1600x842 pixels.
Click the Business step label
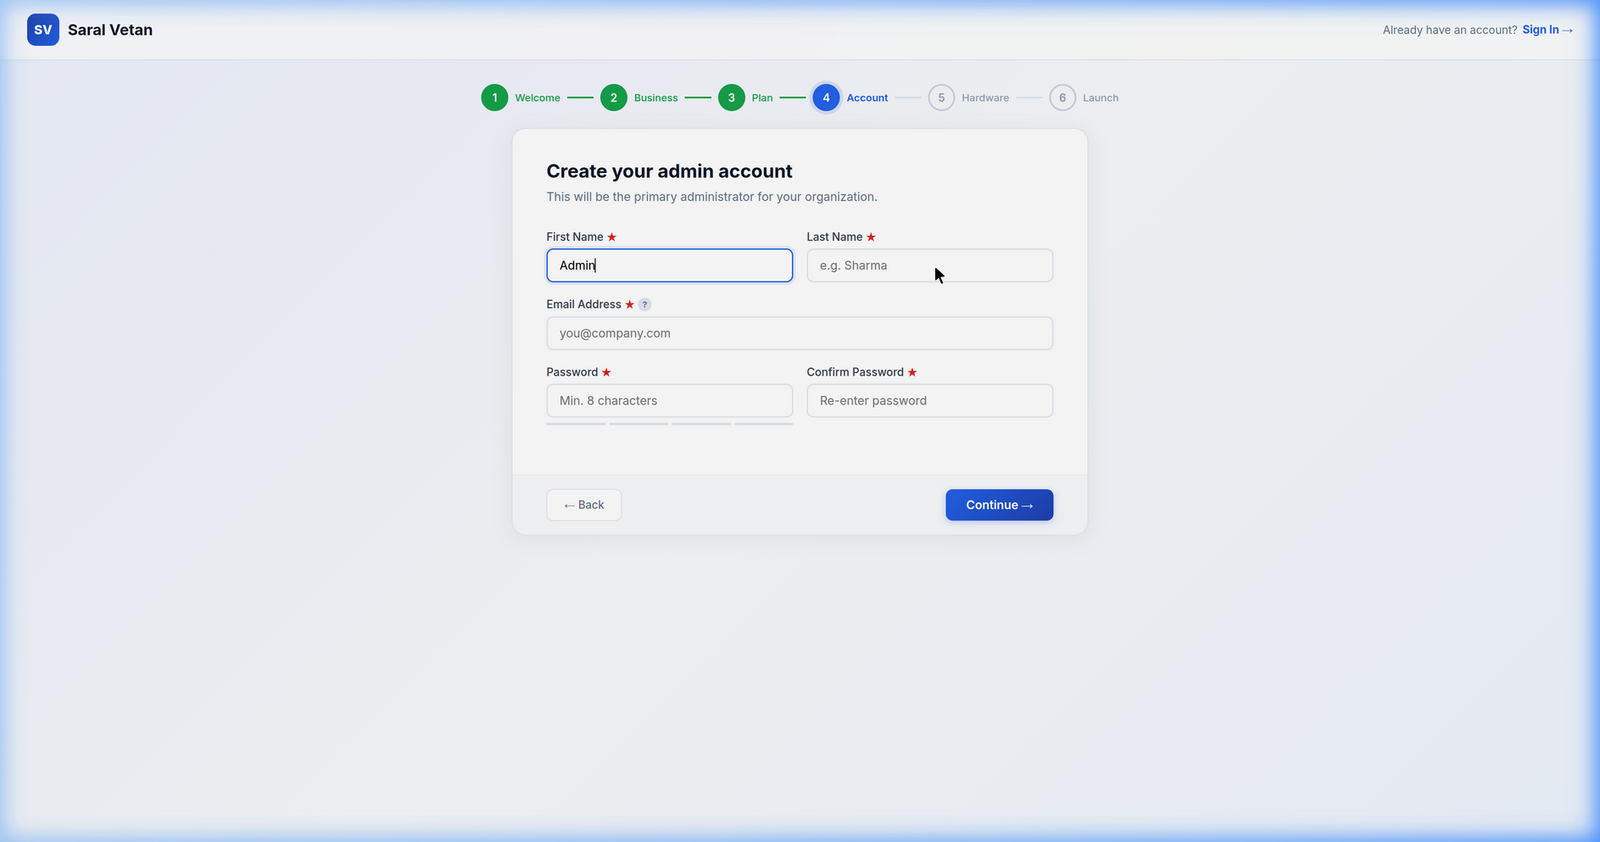pos(656,98)
